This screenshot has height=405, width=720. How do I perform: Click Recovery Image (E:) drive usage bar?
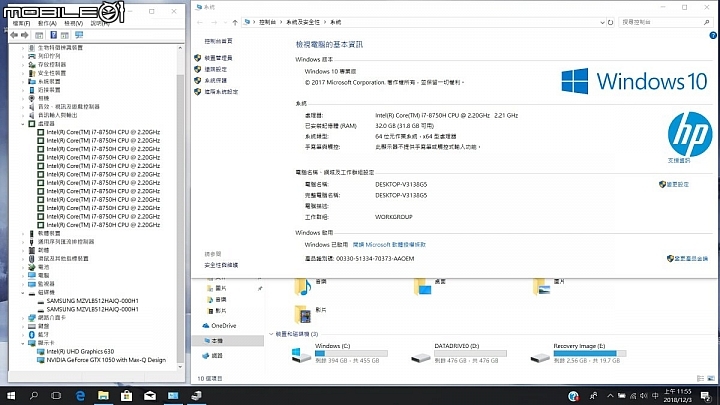tap(590, 354)
